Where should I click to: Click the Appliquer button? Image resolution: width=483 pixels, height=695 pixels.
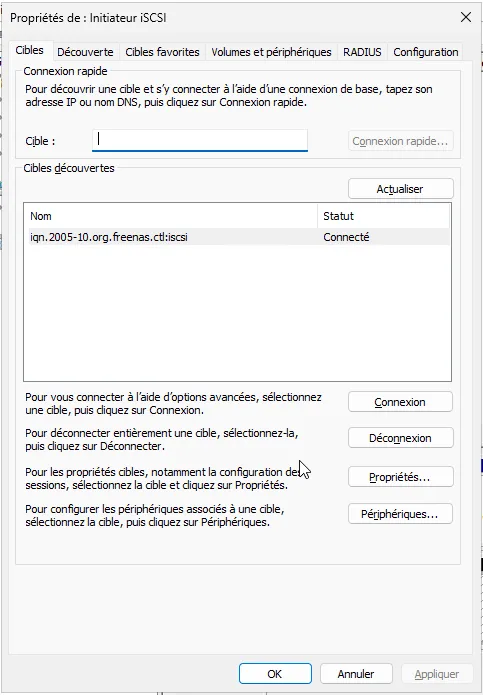[x=437, y=674]
